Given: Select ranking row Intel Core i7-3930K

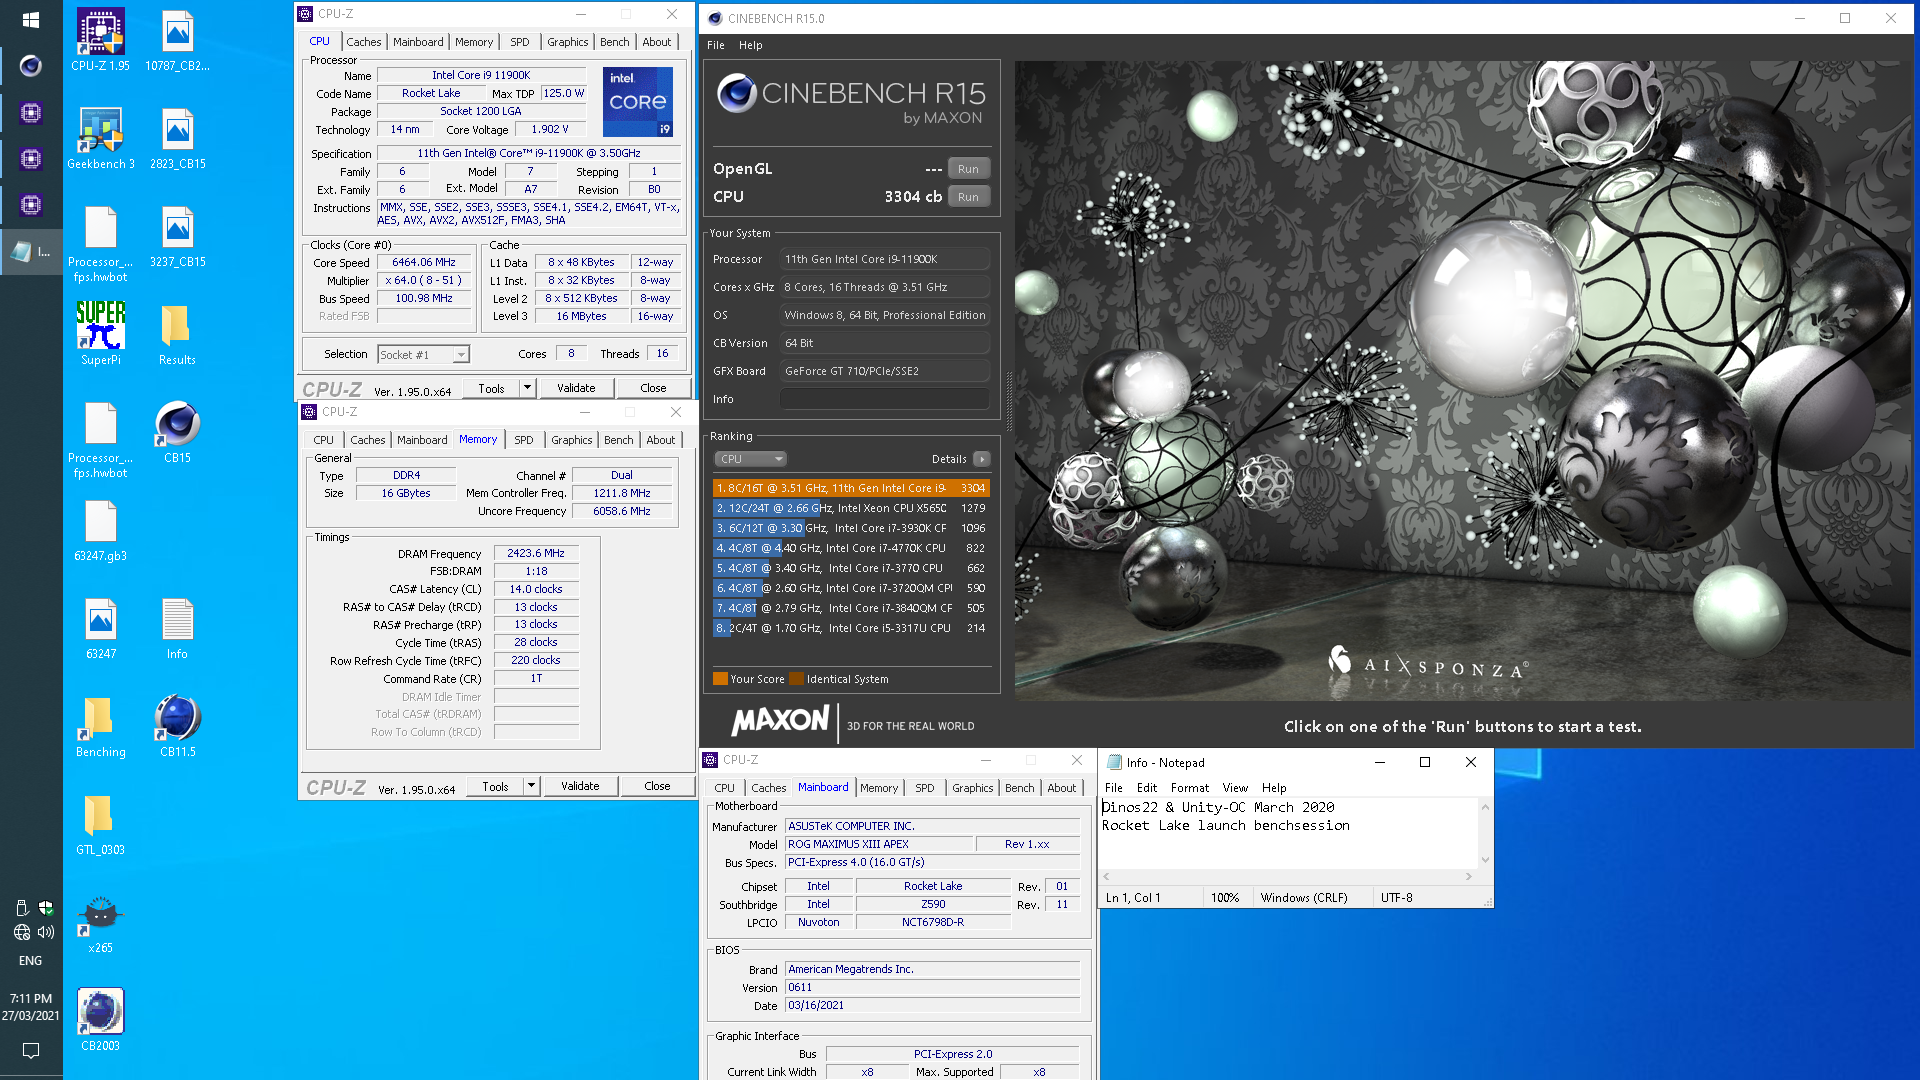Looking at the screenshot, I should (x=851, y=528).
